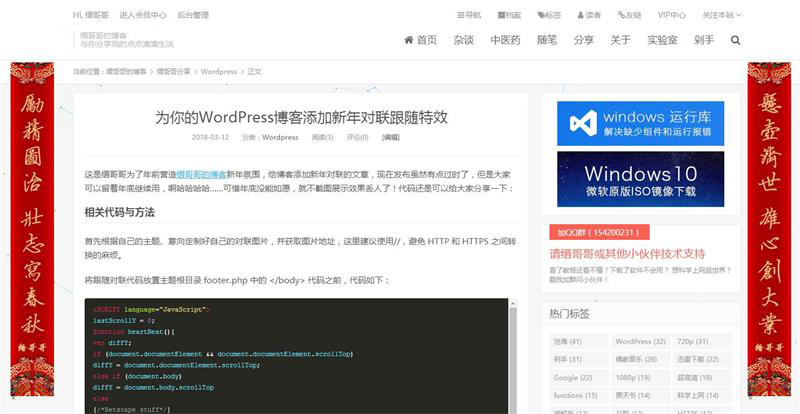Click Wordpress in the breadcrumb
This screenshot has width=800, height=414.
tap(219, 71)
